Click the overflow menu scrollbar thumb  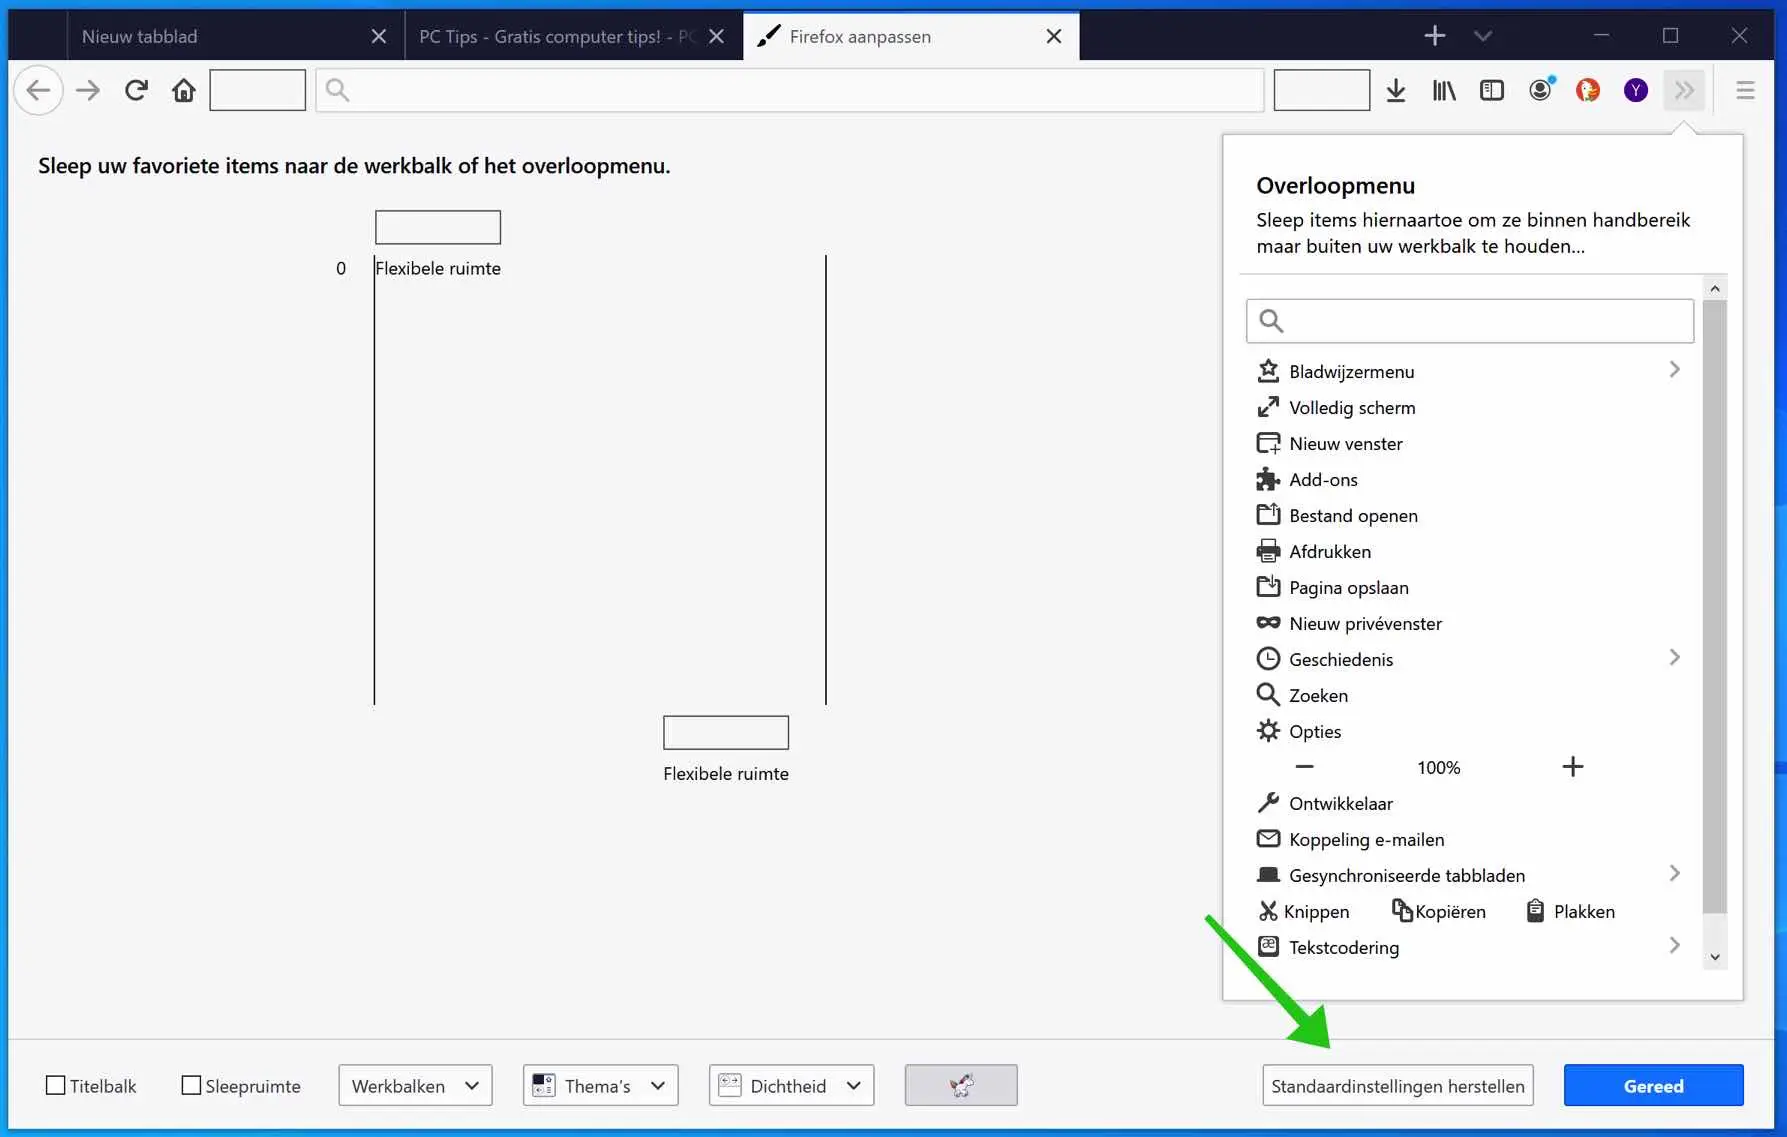point(1715,607)
